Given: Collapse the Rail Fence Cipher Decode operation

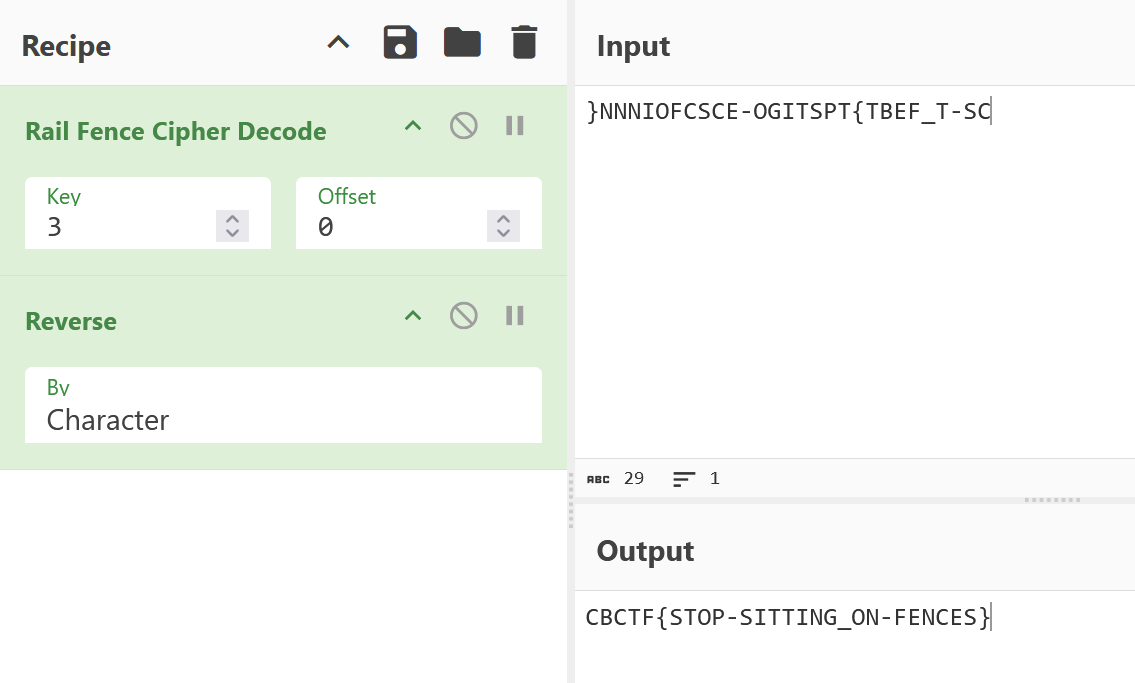Looking at the screenshot, I should (413, 126).
